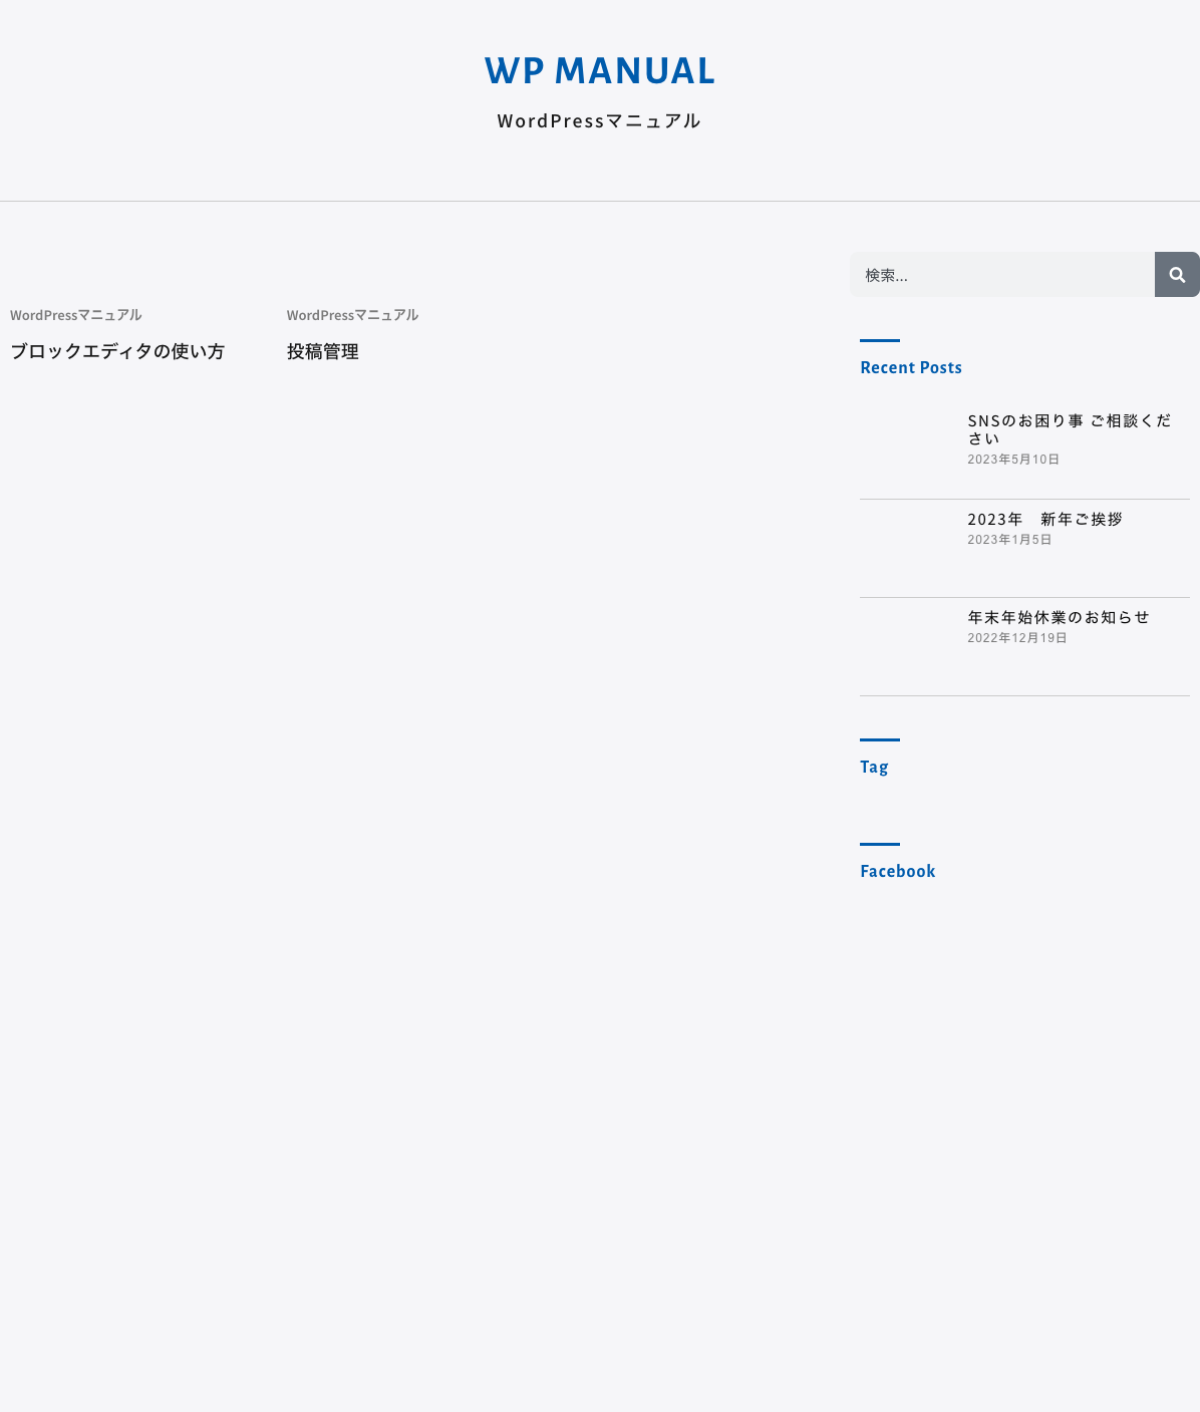Screen dimensions: 1200x1412
Task: Open the WP MANUAL site title
Action: coord(600,71)
